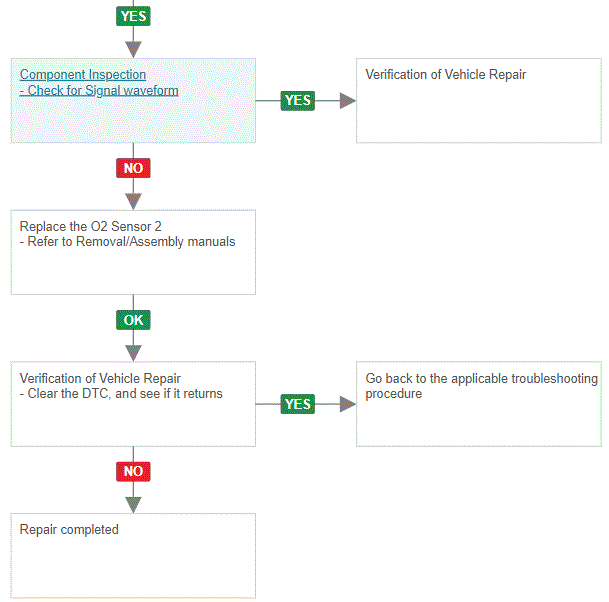Viewport: 609px width, 602px height.
Task: Click the Repair completed box
Action: tap(133, 555)
